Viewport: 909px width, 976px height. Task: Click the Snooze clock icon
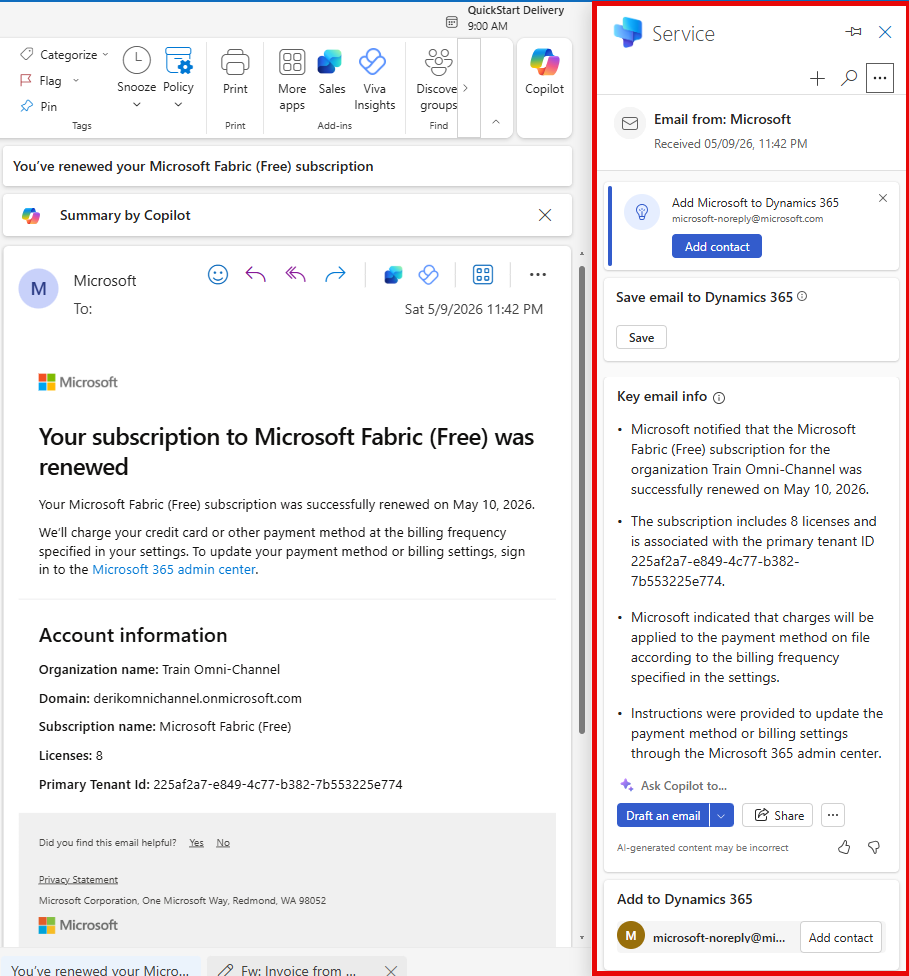point(136,60)
